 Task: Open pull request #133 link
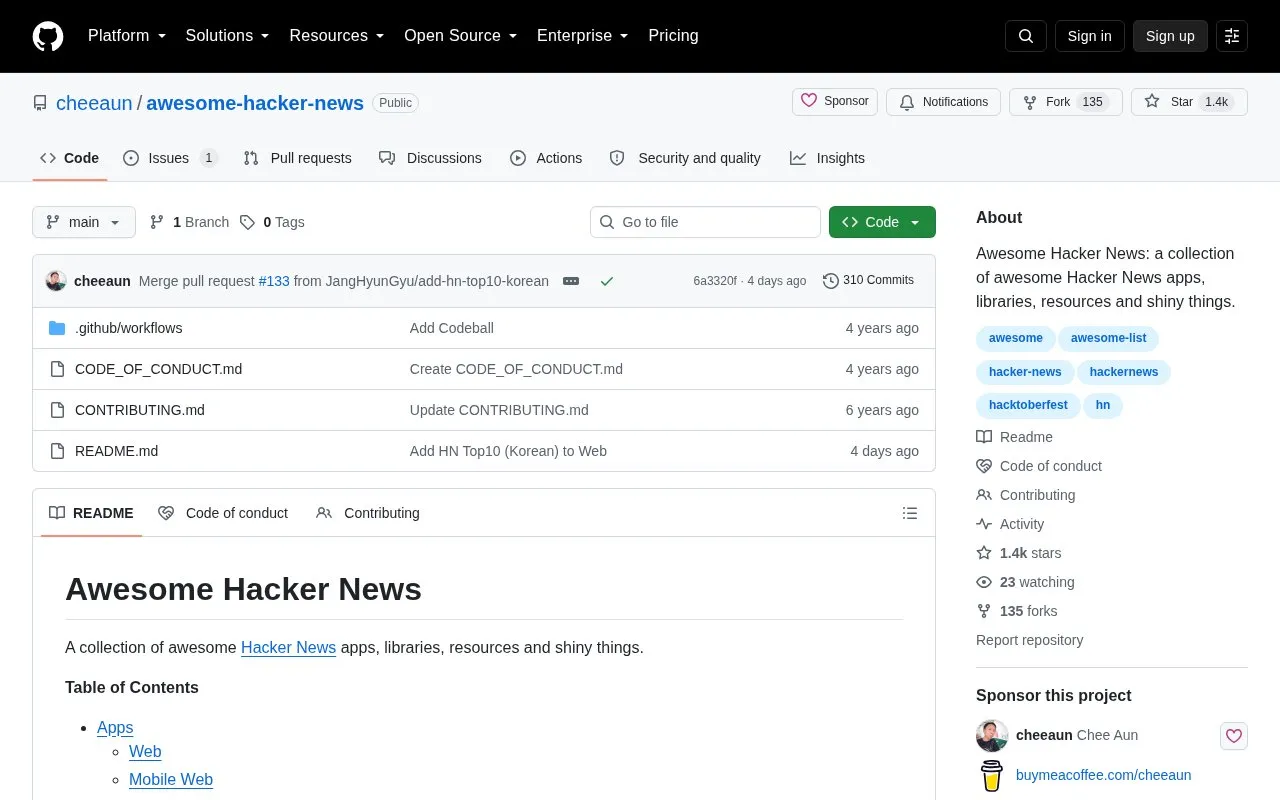274,281
